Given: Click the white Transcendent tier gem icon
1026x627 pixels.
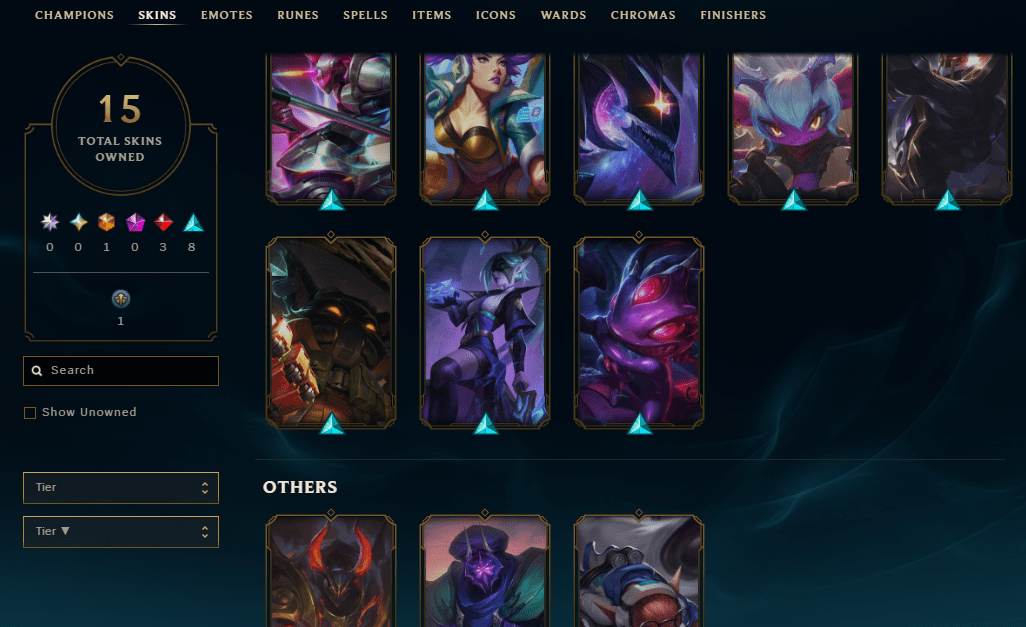Looking at the screenshot, I should pos(50,223).
